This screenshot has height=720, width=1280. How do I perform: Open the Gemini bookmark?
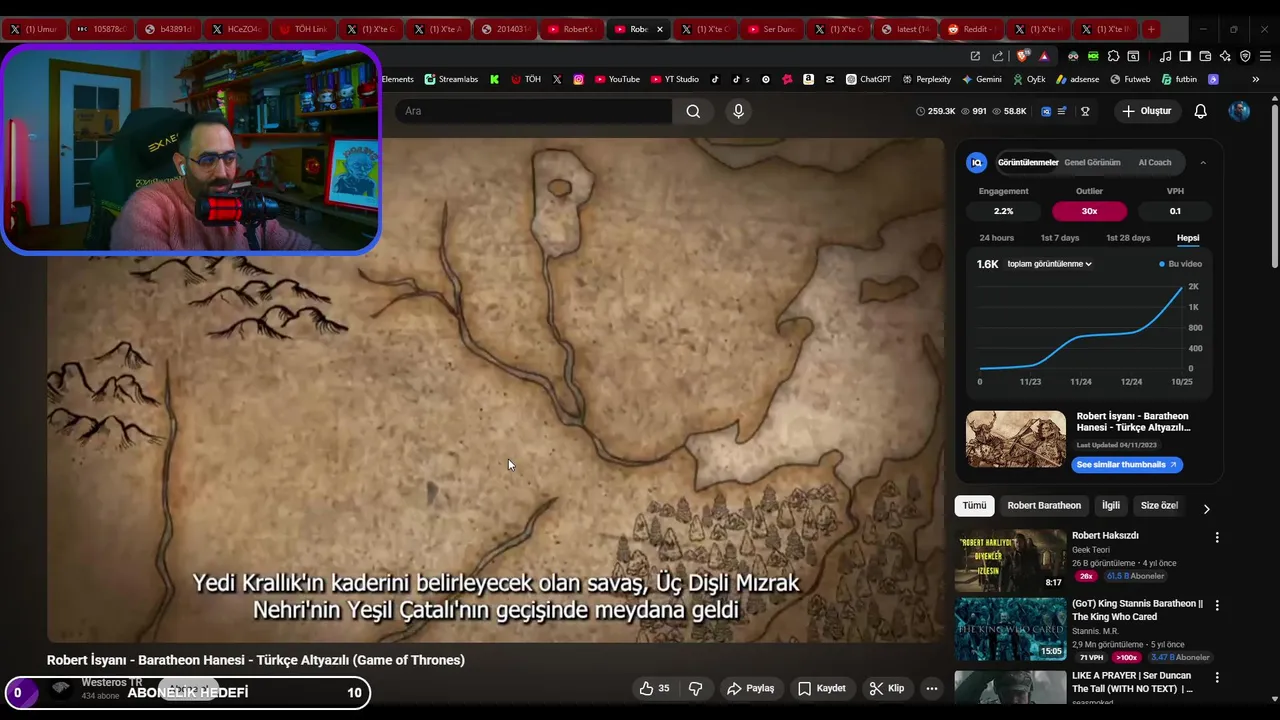pyautogui.click(x=981, y=79)
